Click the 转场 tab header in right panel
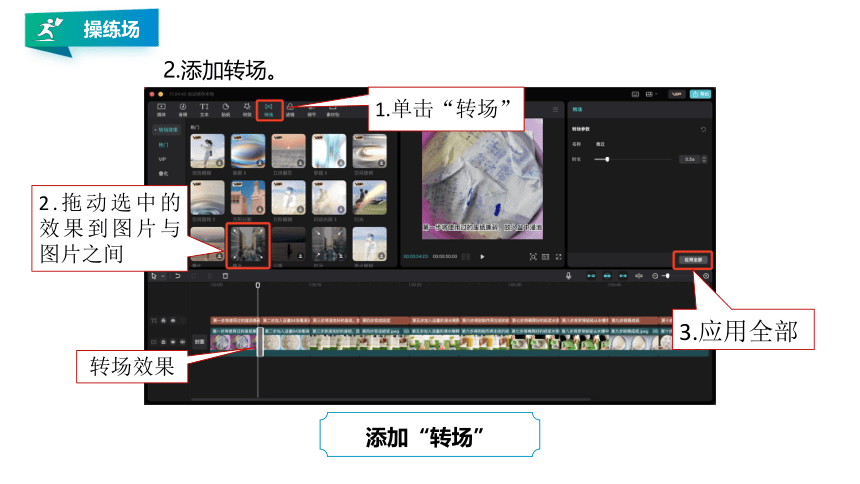Viewport: 860px width, 484px height. tap(578, 110)
